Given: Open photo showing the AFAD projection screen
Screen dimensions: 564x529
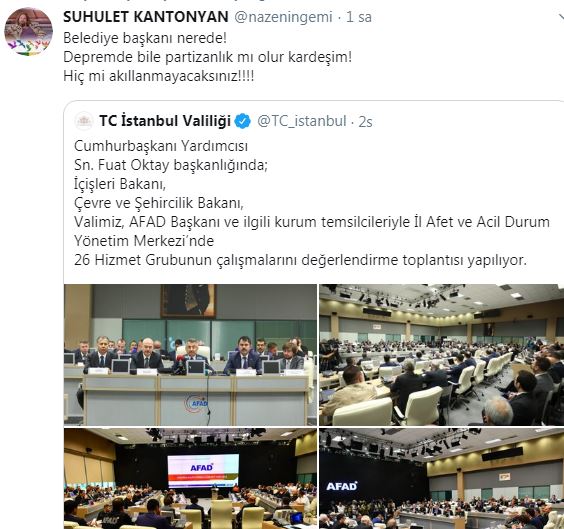Looking at the screenshot, I should pos(190,478).
